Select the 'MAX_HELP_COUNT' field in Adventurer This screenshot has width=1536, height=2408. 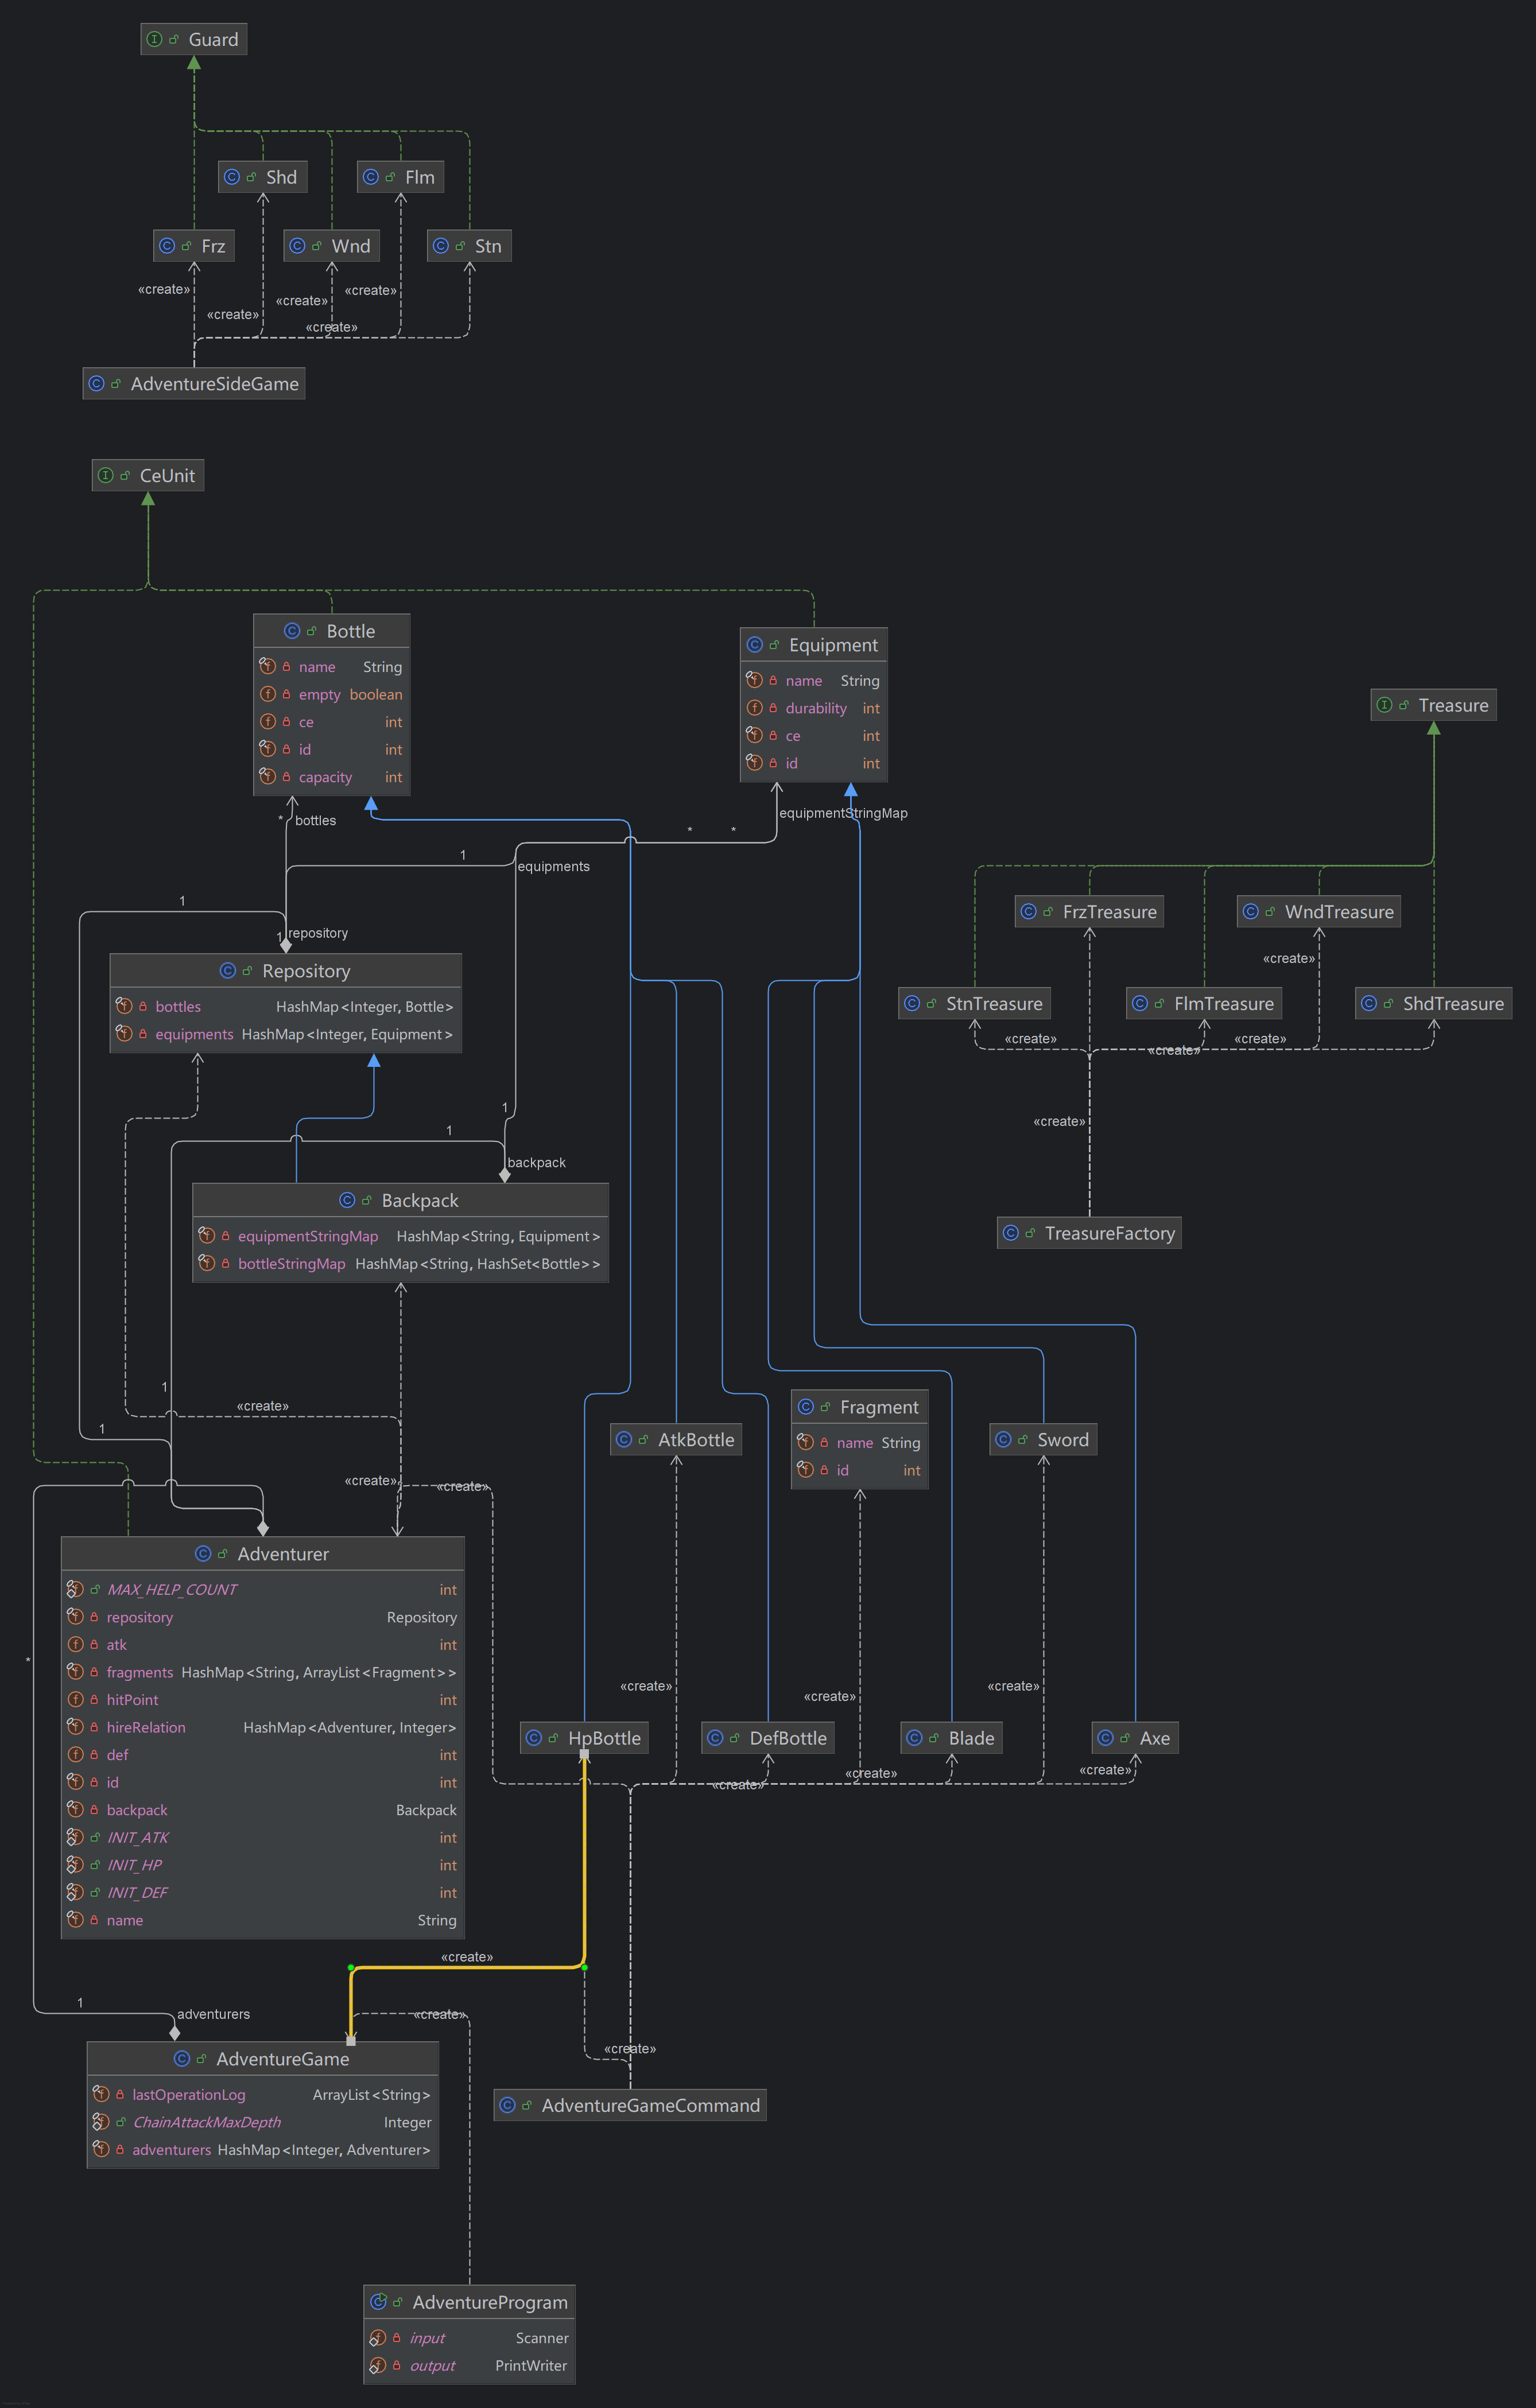(x=262, y=1589)
